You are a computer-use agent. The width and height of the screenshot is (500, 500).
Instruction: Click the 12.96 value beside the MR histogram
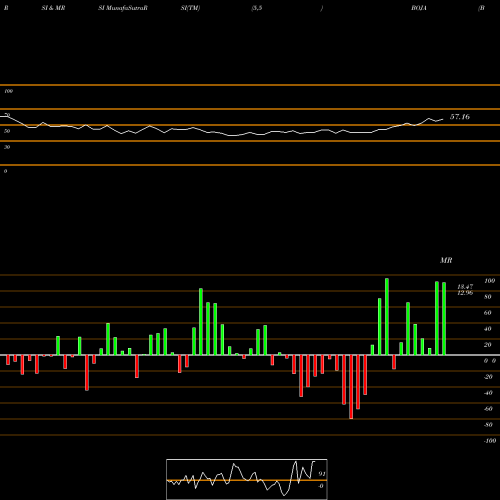pyautogui.click(x=465, y=293)
